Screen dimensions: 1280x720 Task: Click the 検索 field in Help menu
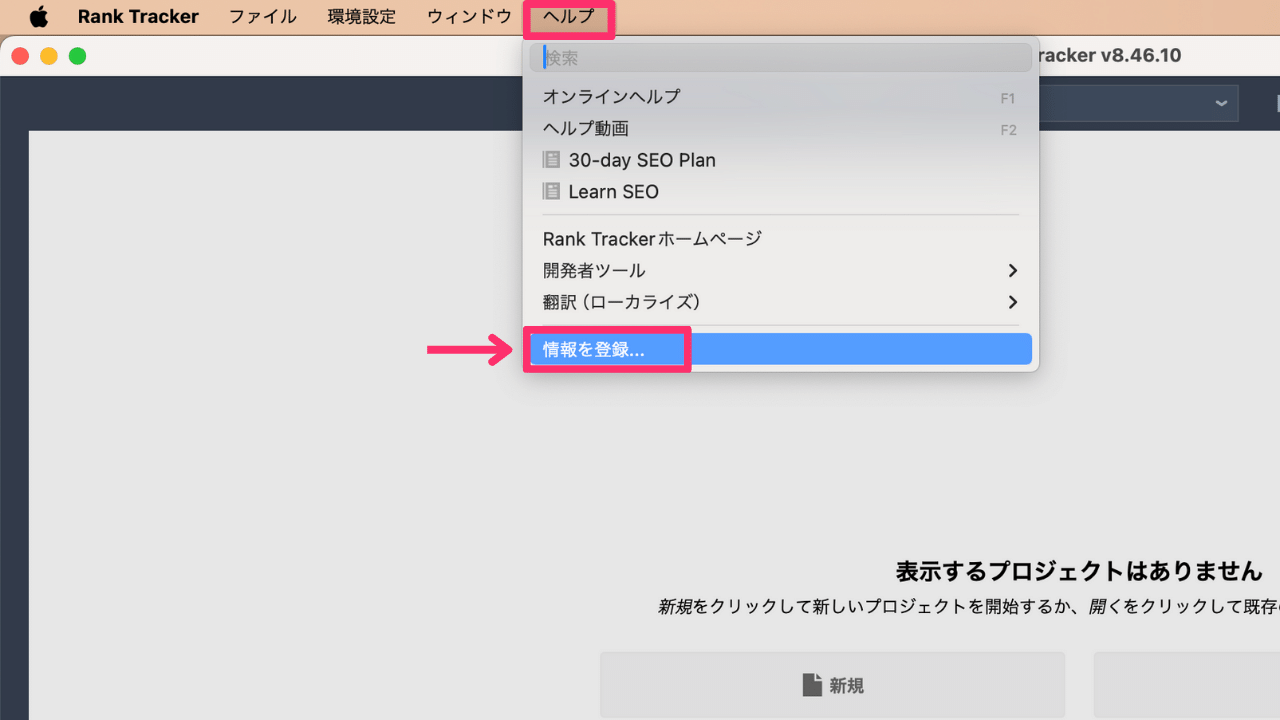(780, 58)
